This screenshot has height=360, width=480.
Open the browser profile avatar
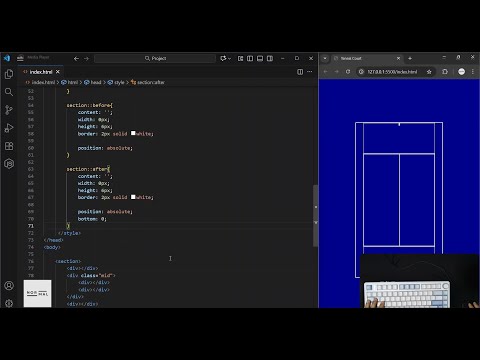tap(461, 72)
